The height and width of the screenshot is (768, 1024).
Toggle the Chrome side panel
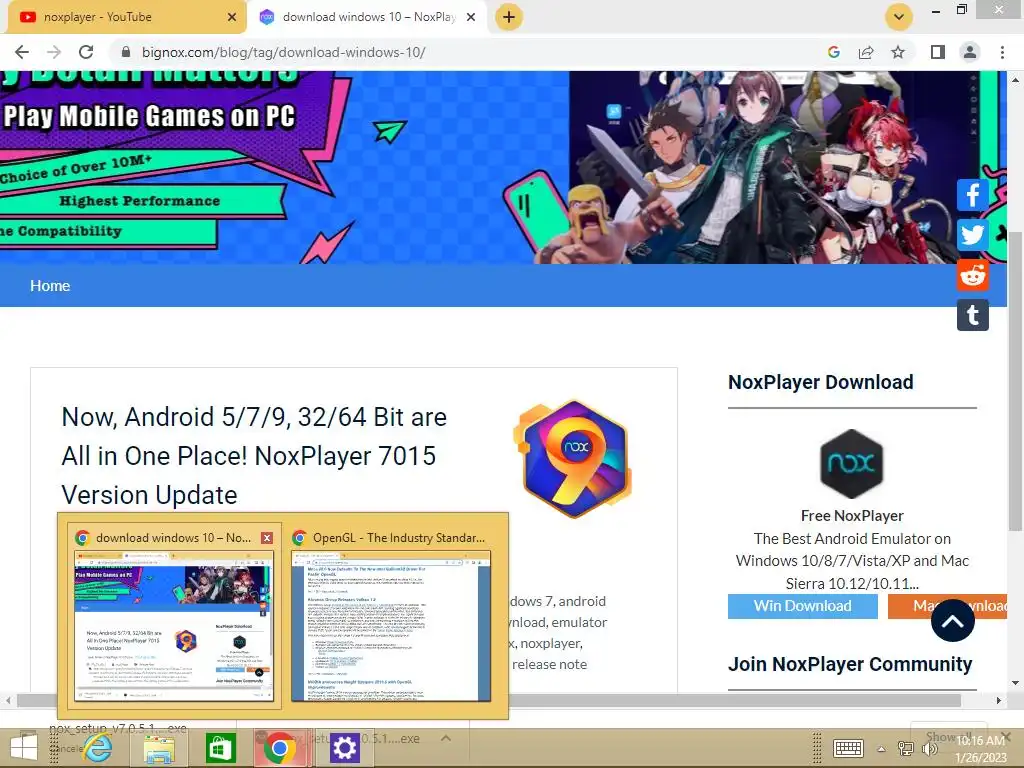938,52
